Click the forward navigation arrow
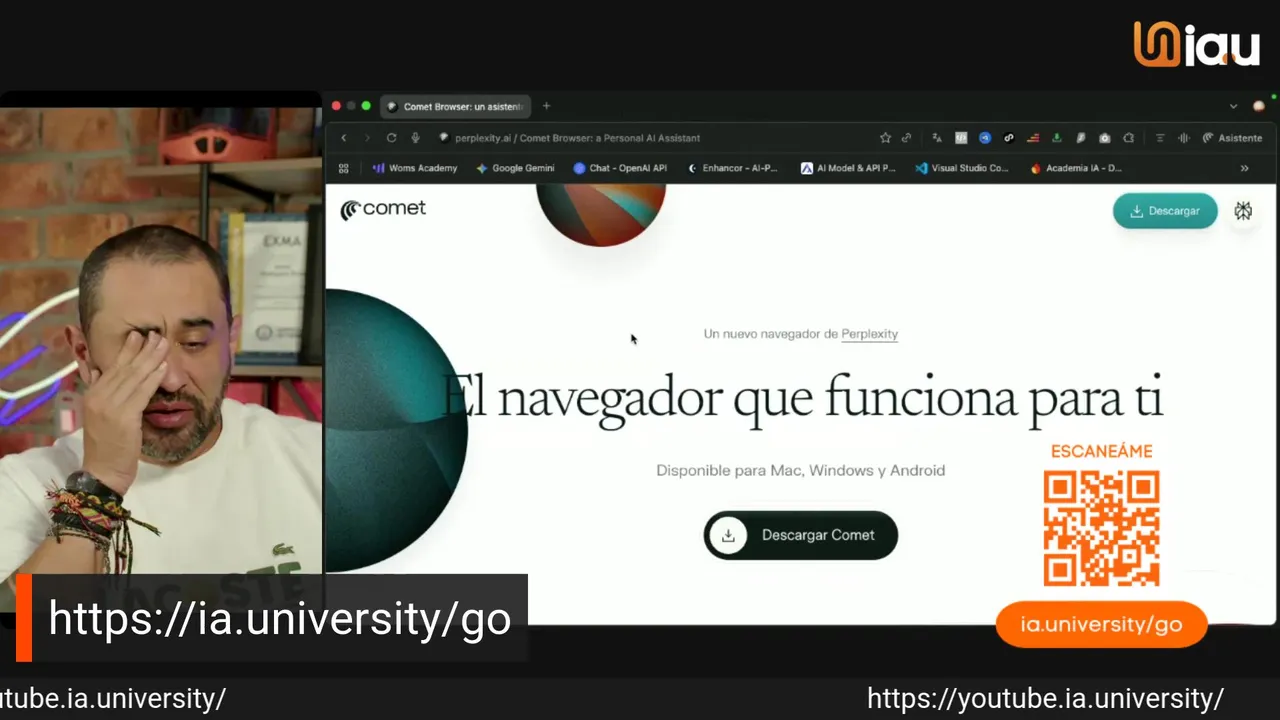Viewport: 1280px width, 720px height. pos(367,138)
